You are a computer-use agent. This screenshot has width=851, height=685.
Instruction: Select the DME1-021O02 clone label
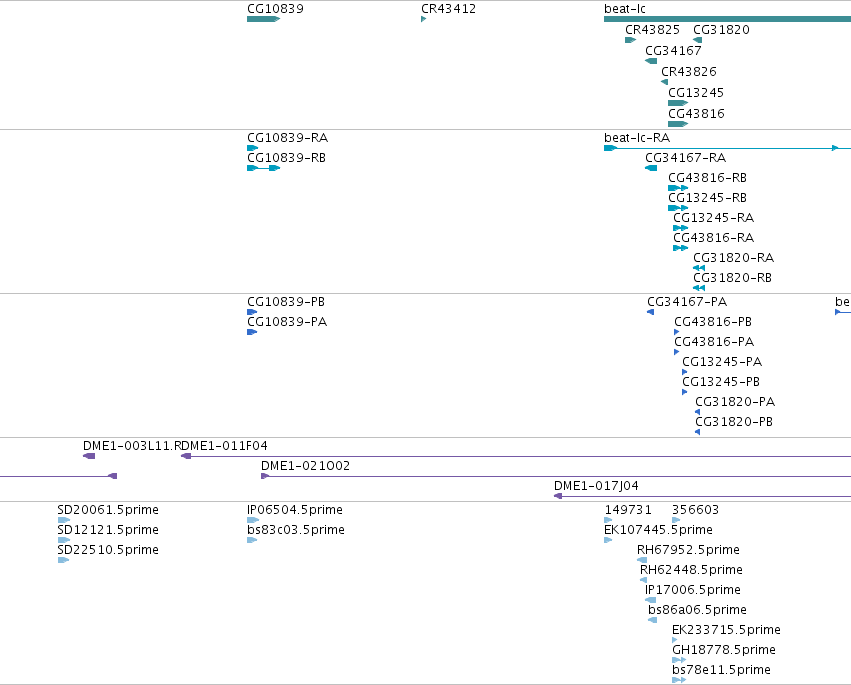[306, 466]
